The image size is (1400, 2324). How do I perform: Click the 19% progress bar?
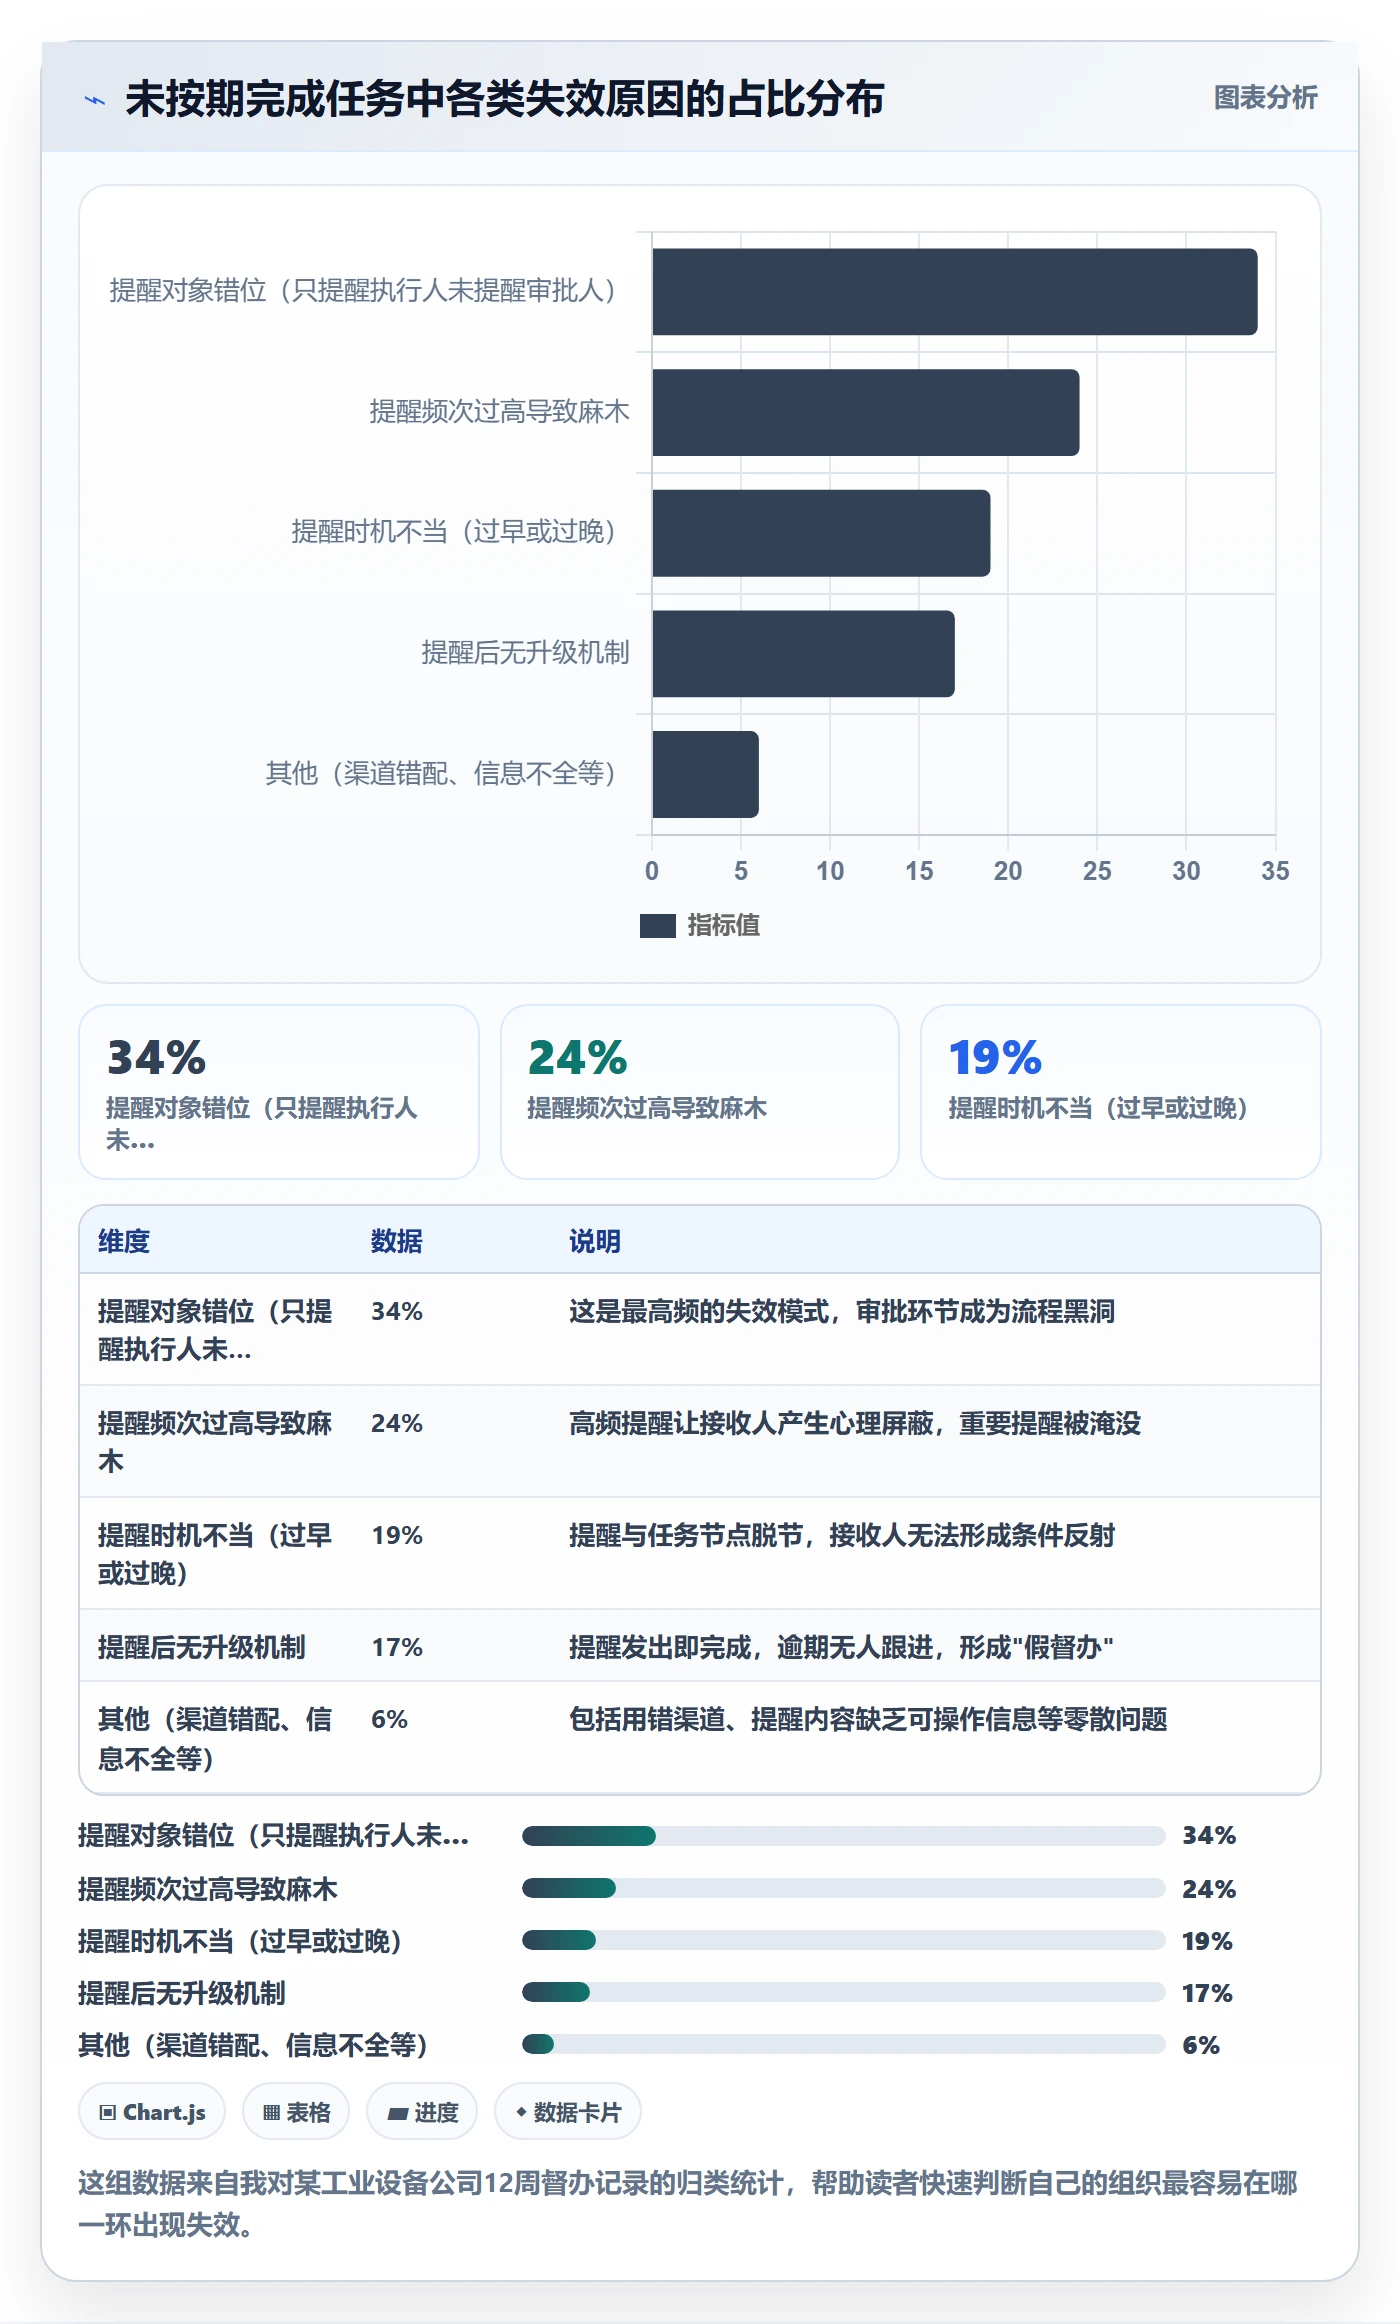tap(843, 1940)
